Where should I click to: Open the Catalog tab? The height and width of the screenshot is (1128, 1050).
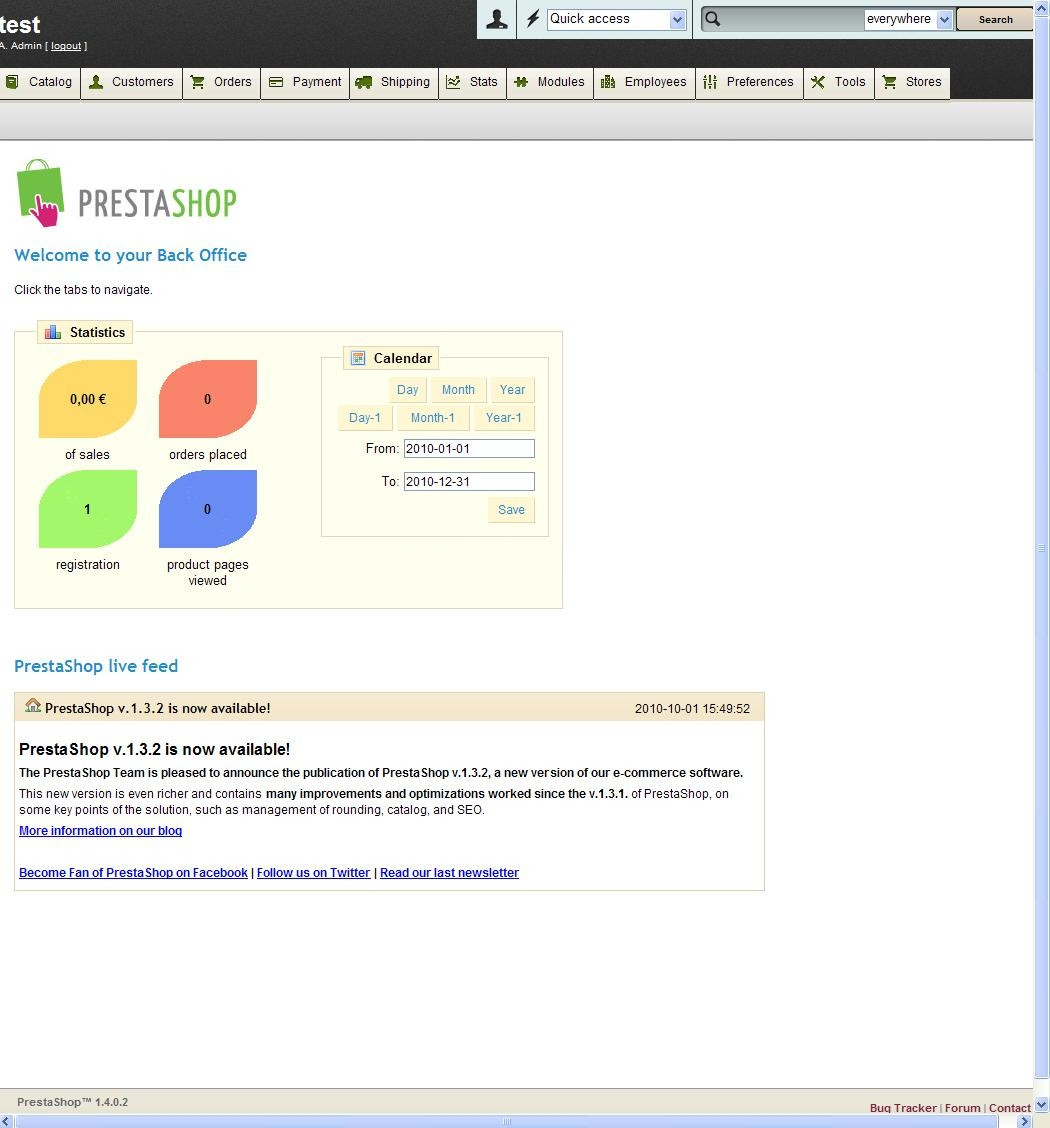point(40,82)
